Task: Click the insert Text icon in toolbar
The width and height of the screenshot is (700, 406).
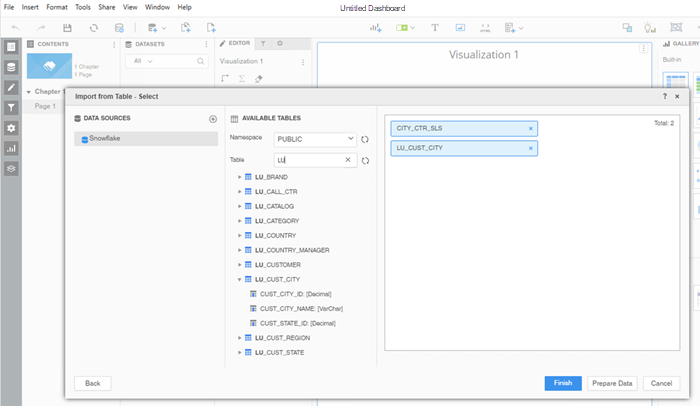Action: pos(434,28)
